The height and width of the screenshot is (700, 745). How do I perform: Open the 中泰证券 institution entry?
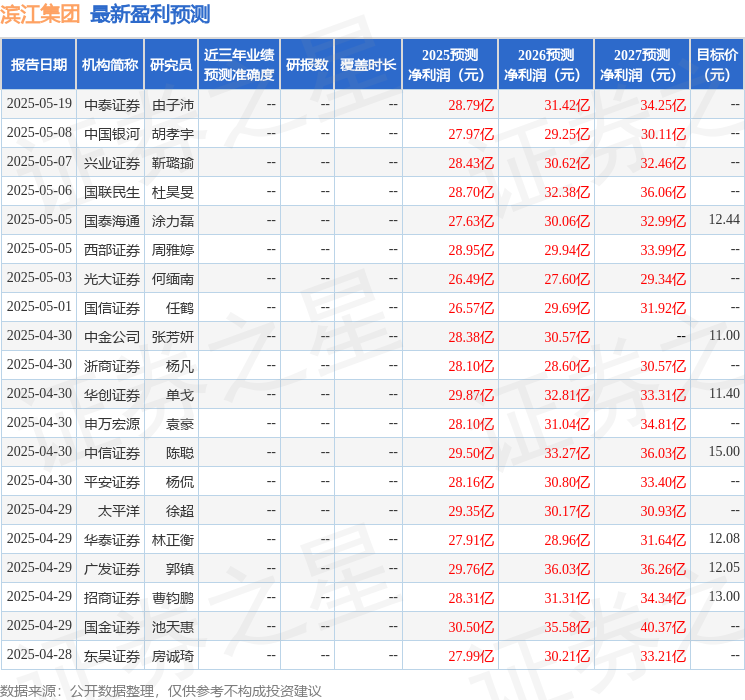point(111,104)
